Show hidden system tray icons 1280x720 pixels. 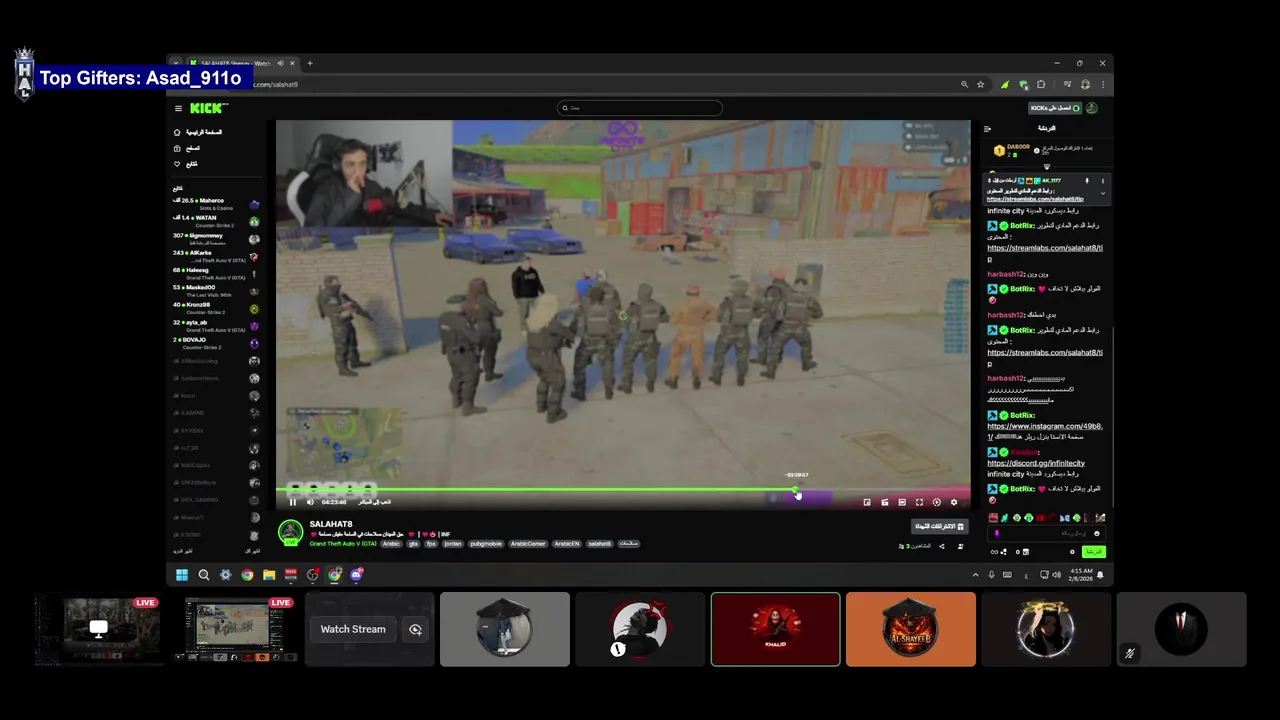975,575
